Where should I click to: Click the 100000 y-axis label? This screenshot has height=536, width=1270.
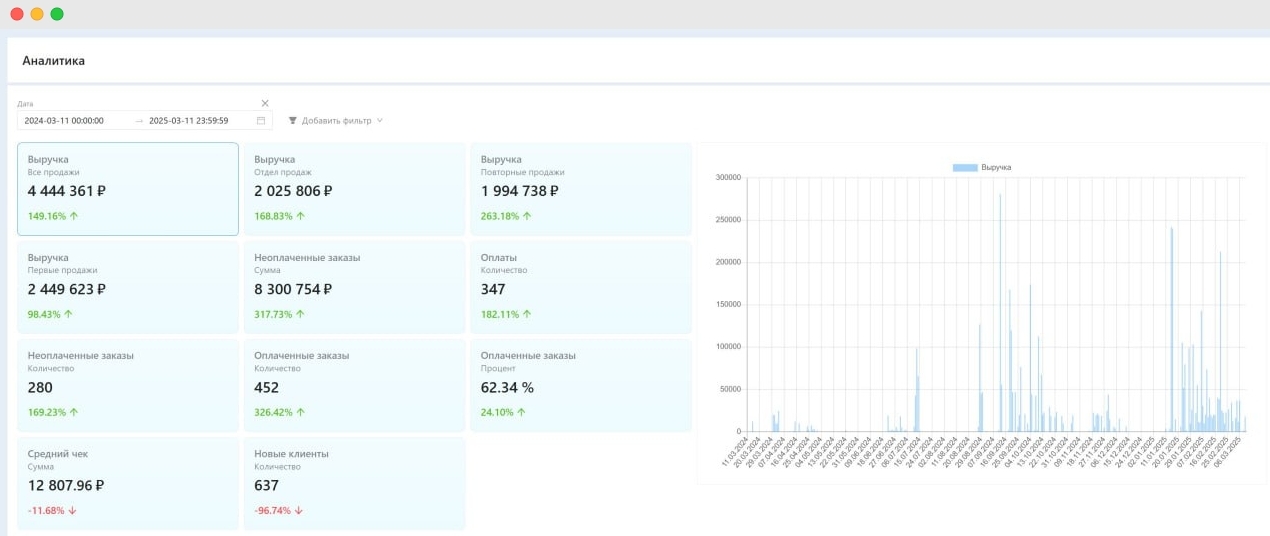tap(728, 347)
